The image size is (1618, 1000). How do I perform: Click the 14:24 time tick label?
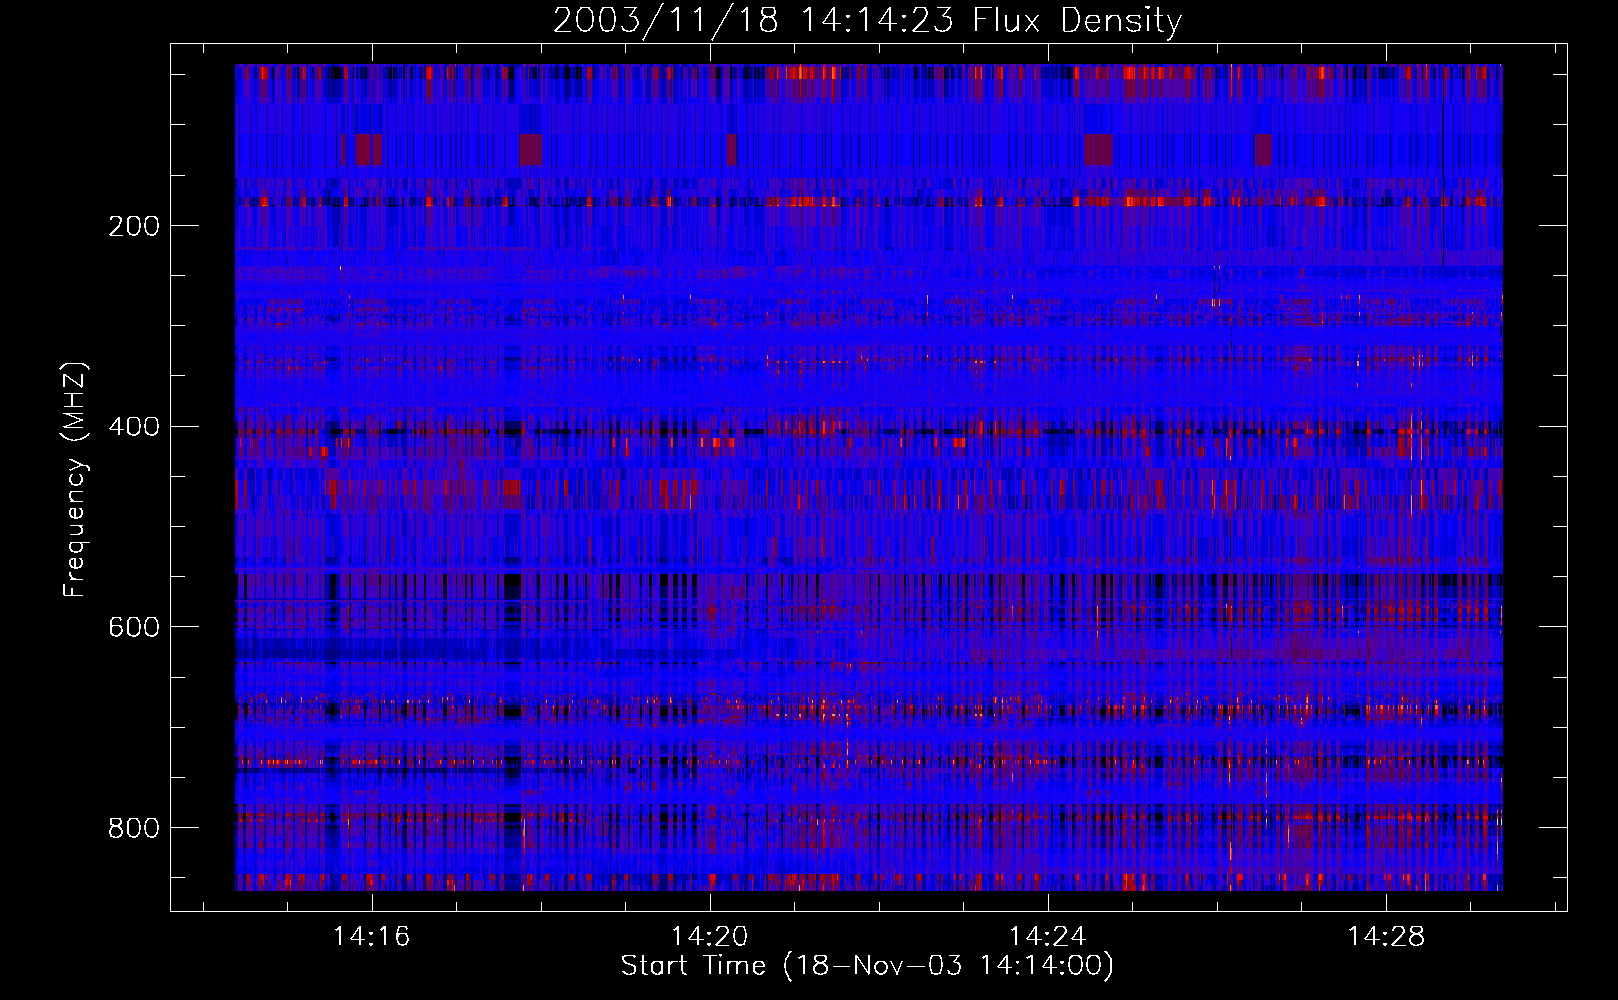(1048, 937)
